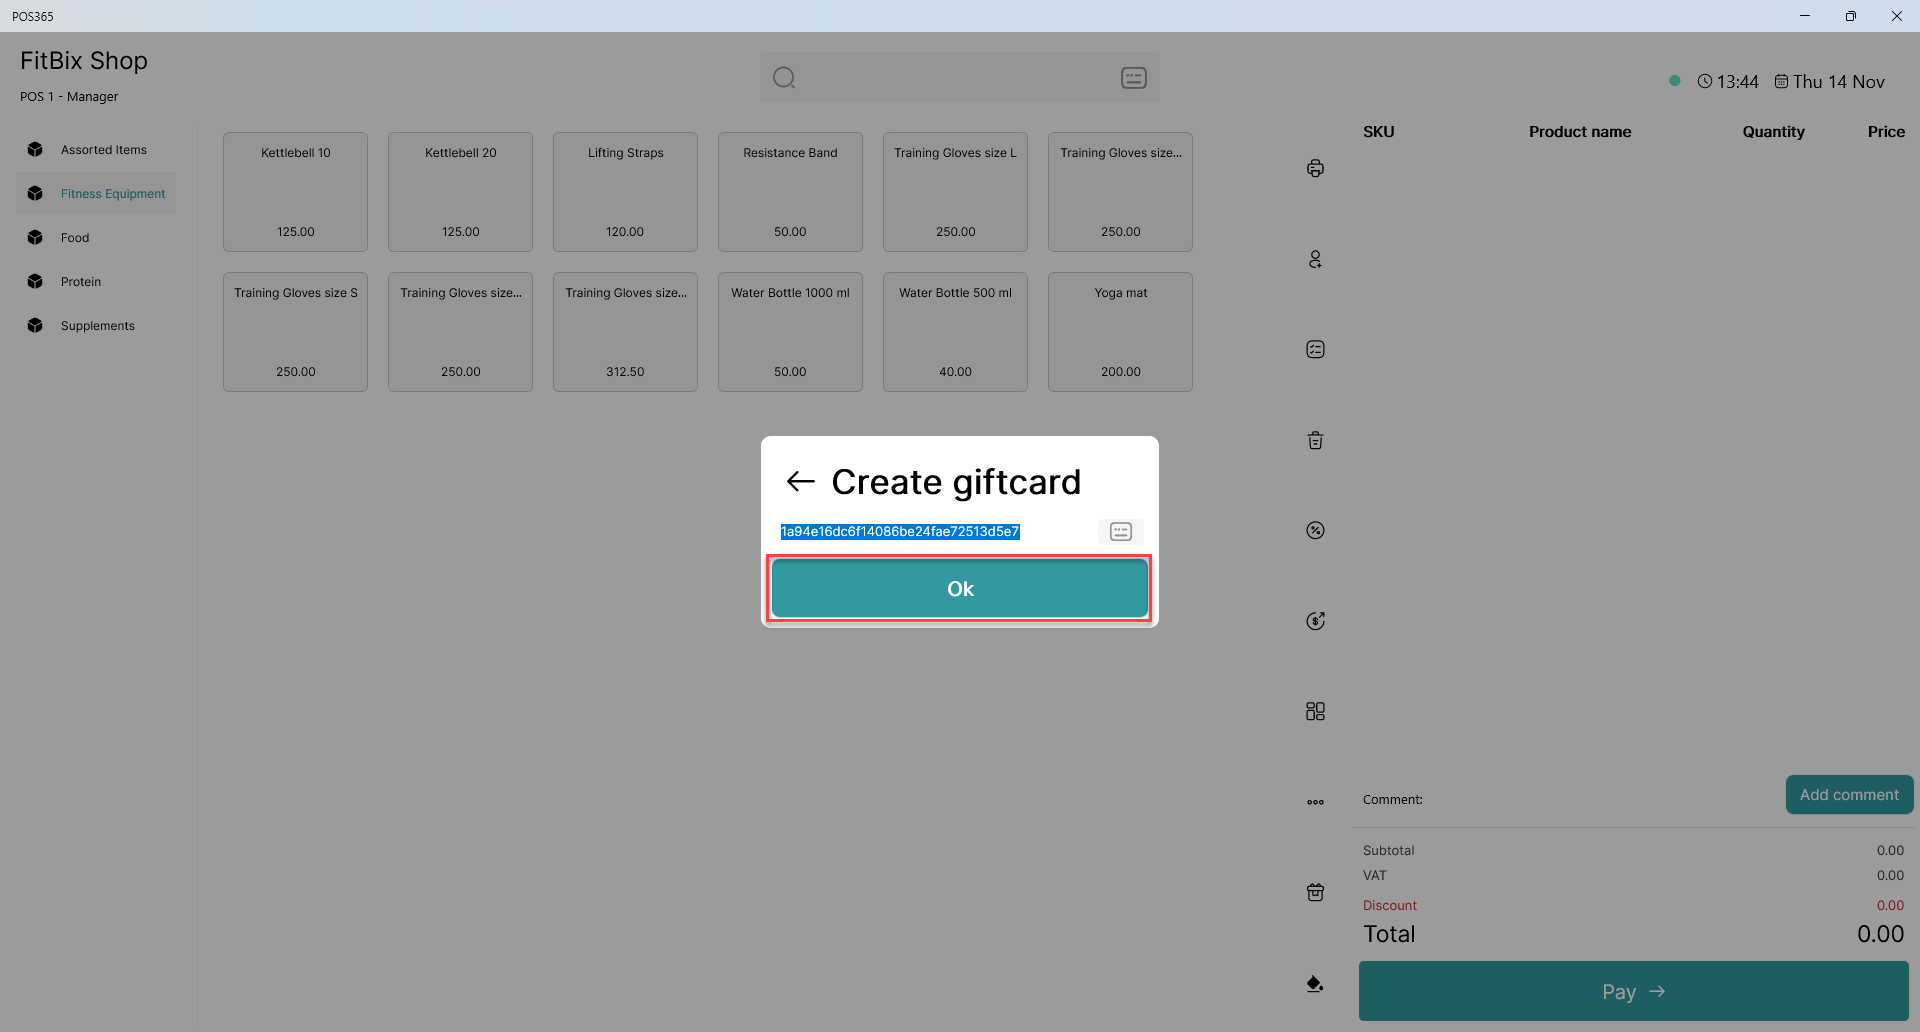Click the printer icon in the side toolbar
Viewport: 1920px width, 1032px height.
pos(1315,168)
